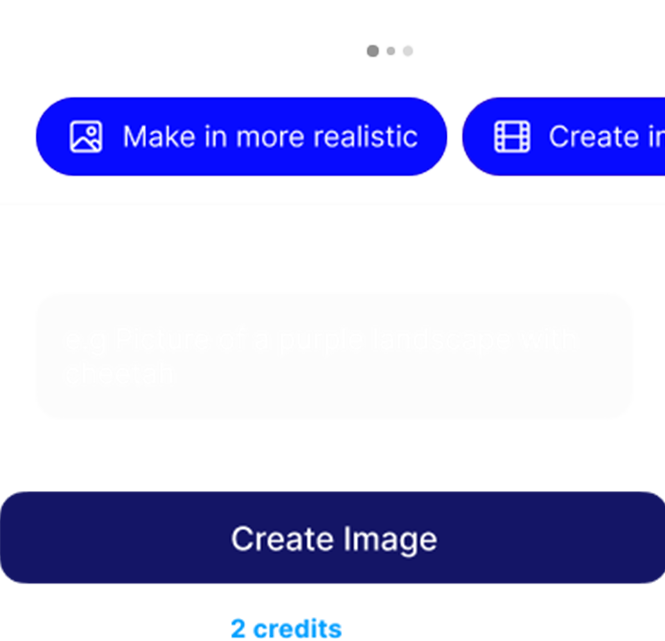Activate the last carousel page indicator
The width and height of the screenshot is (665, 641).
(x=408, y=51)
